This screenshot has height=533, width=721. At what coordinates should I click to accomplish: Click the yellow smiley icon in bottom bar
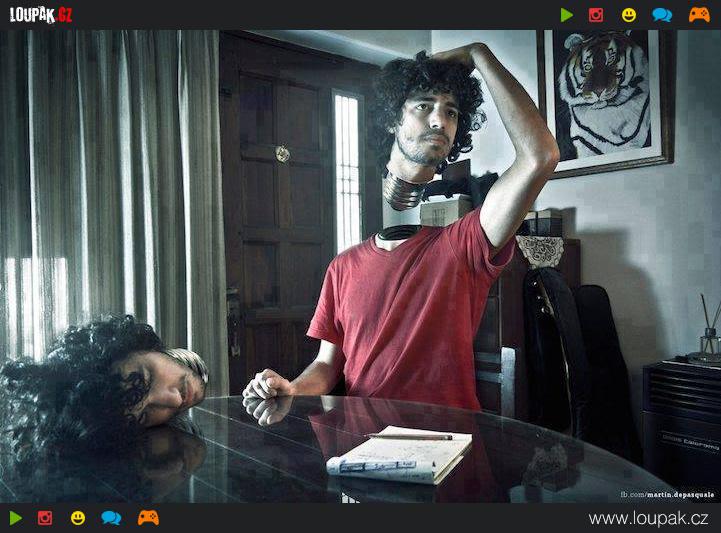[x=78, y=518]
